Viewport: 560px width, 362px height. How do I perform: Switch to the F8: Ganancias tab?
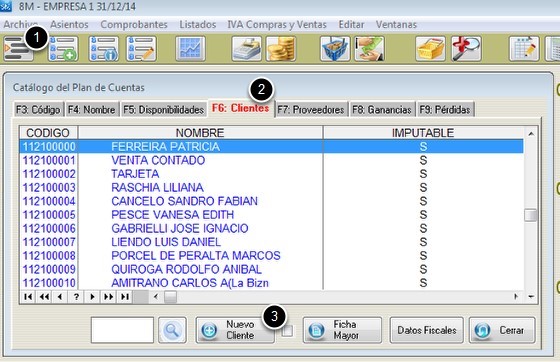(x=381, y=110)
